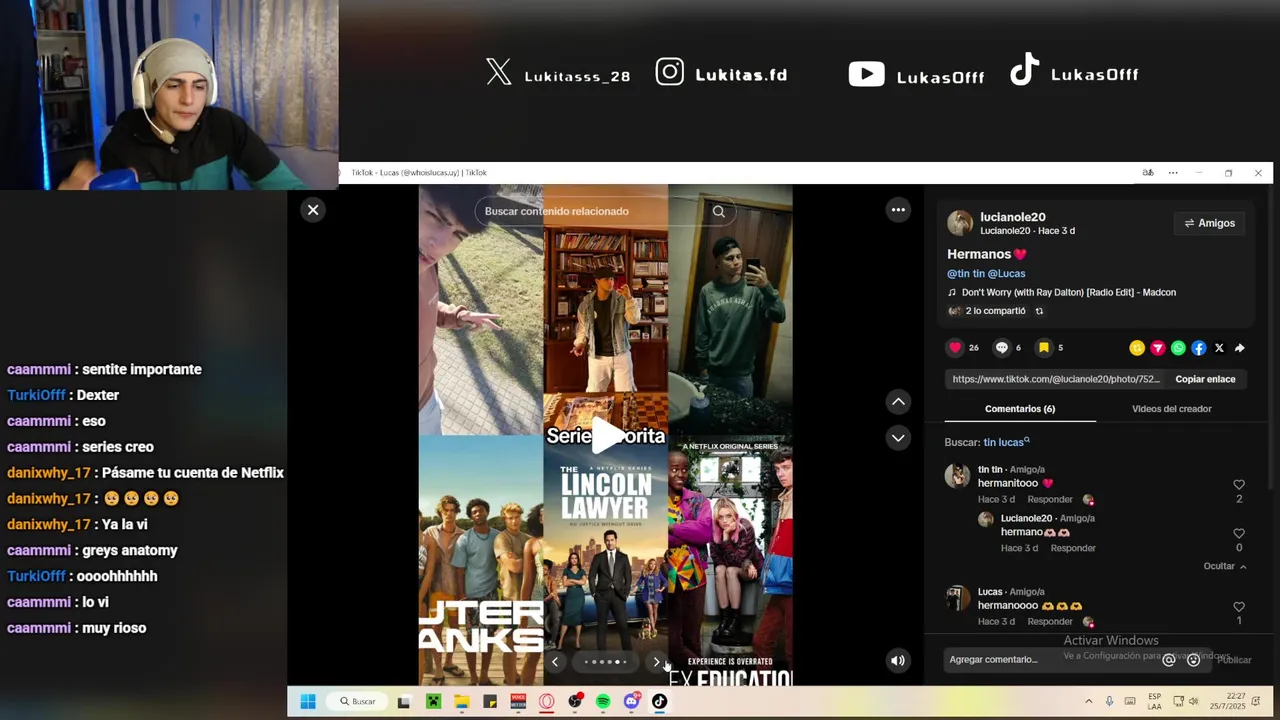
Task: Go to next post with down chevron
Action: pos(898,437)
